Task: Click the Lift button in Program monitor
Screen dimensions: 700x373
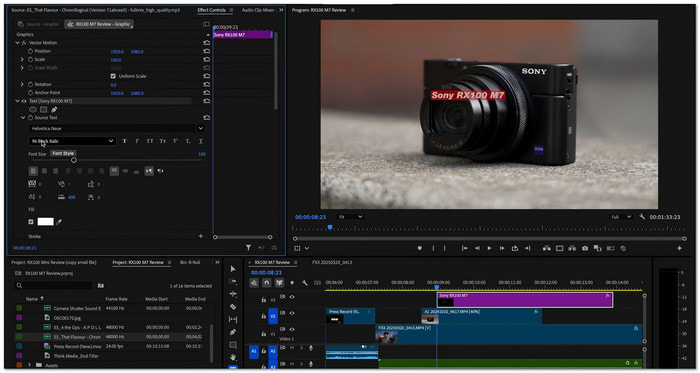Action: point(546,248)
